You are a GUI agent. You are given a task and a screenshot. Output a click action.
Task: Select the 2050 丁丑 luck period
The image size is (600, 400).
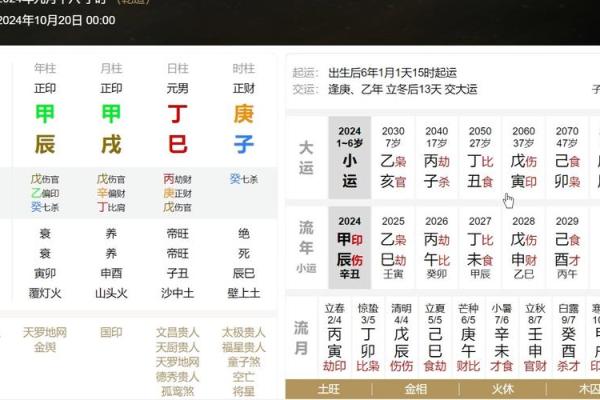pos(480,157)
